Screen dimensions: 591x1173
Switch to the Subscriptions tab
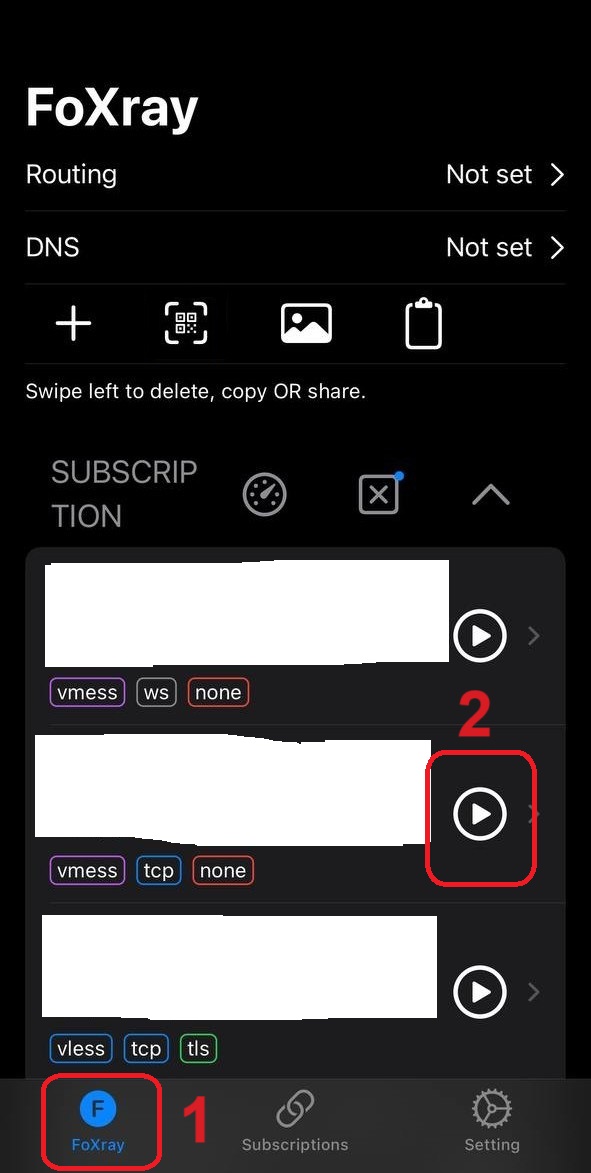(295, 1121)
